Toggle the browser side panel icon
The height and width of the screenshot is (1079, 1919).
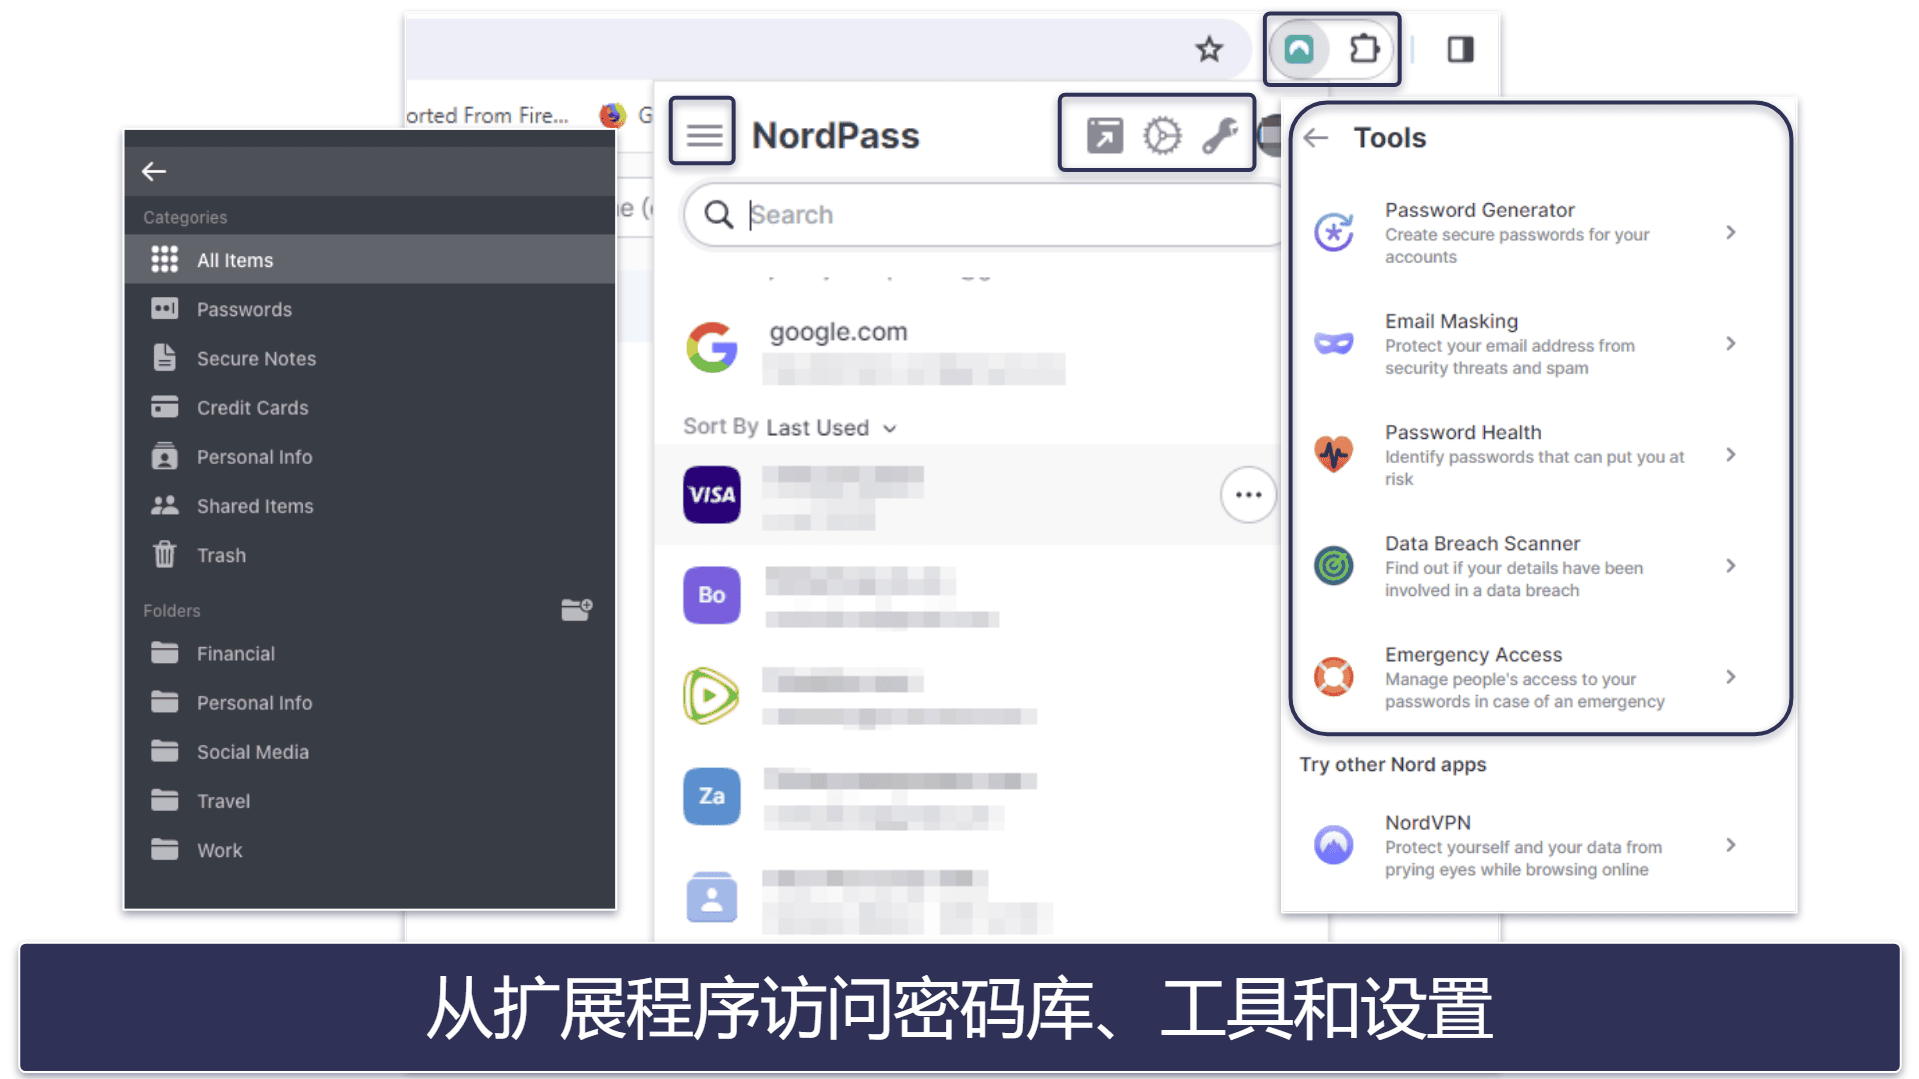click(1460, 49)
